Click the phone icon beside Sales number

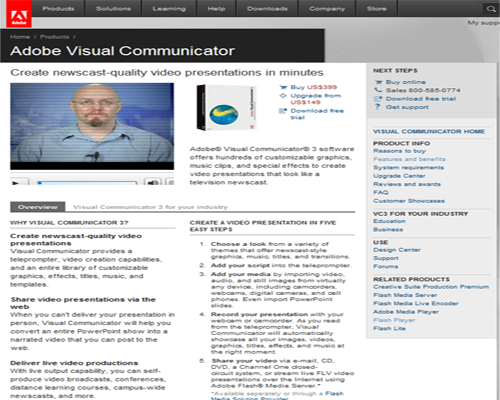[x=378, y=90]
